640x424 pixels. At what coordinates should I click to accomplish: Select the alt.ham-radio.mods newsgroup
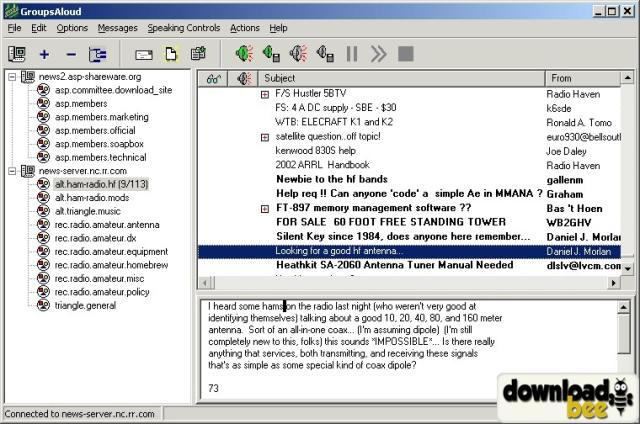click(x=92, y=198)
